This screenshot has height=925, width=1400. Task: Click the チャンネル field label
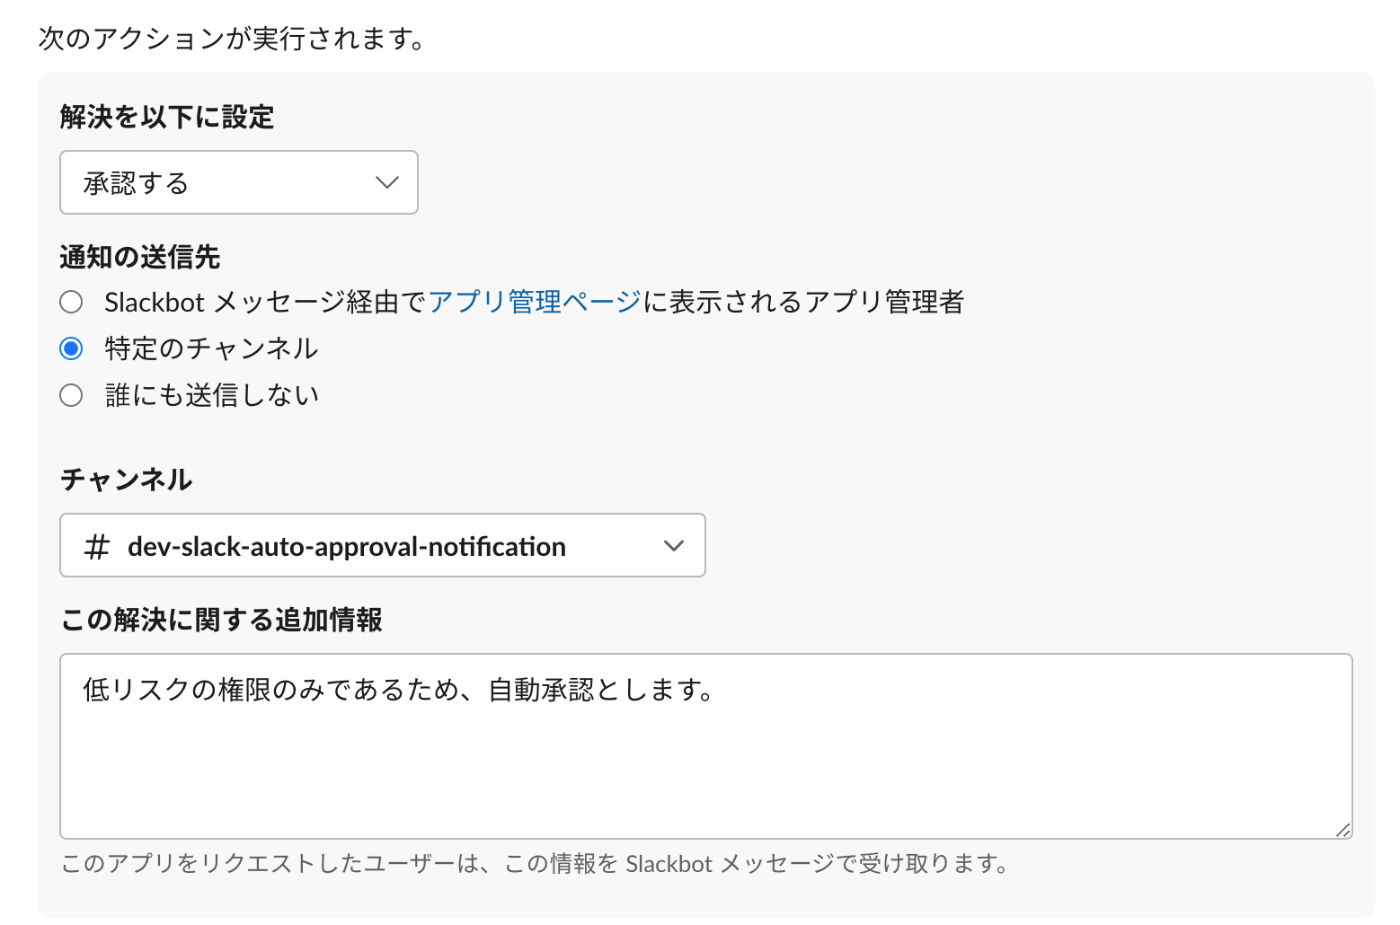coord(126,480)
